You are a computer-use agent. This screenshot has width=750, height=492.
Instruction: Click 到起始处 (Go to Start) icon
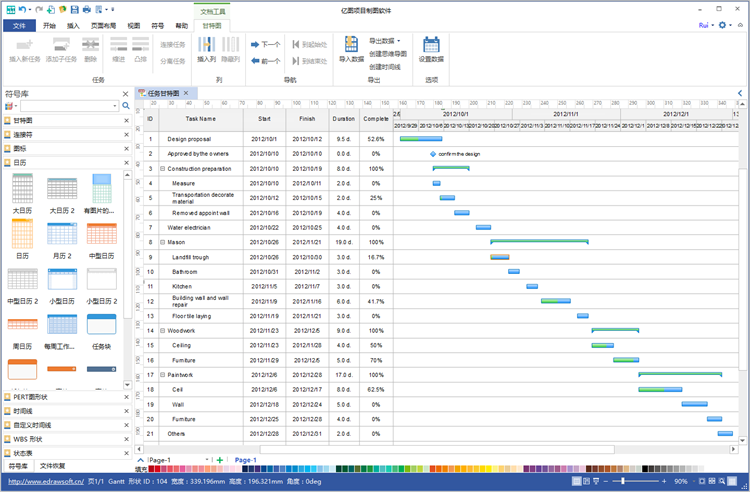click(296, 44)
